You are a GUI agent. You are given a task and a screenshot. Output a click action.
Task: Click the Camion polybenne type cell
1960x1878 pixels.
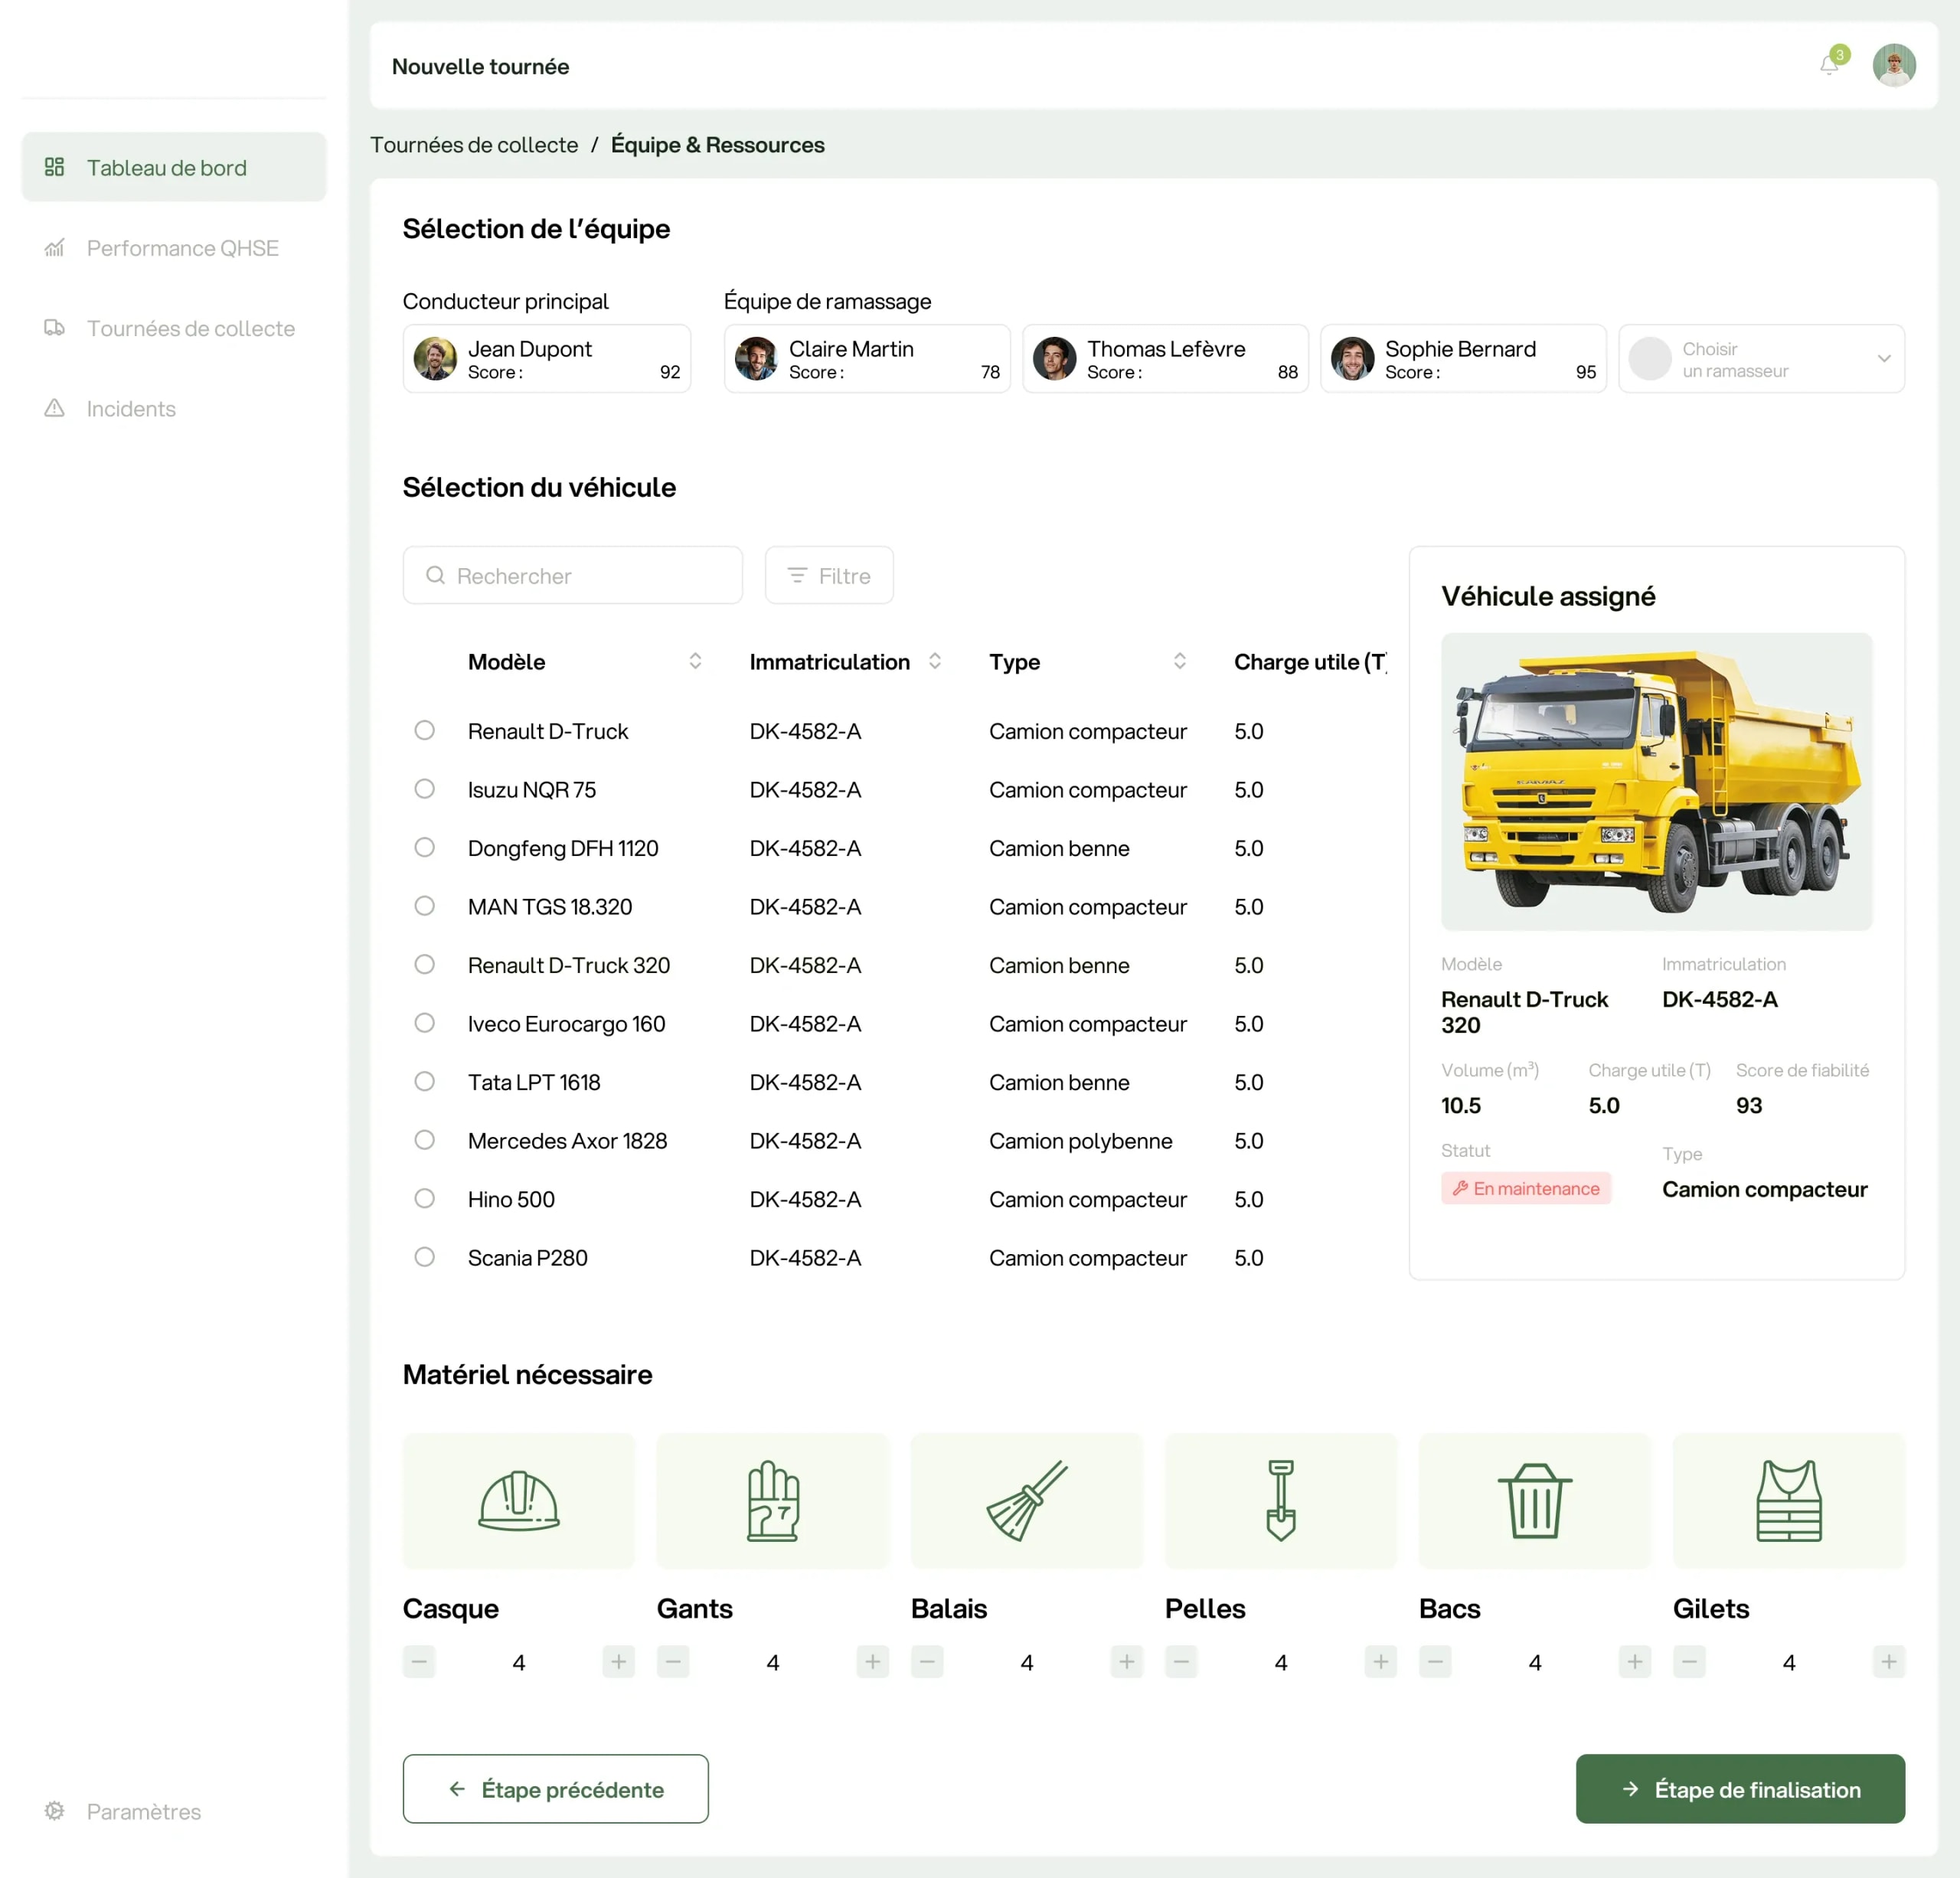click(1080, 1140)
